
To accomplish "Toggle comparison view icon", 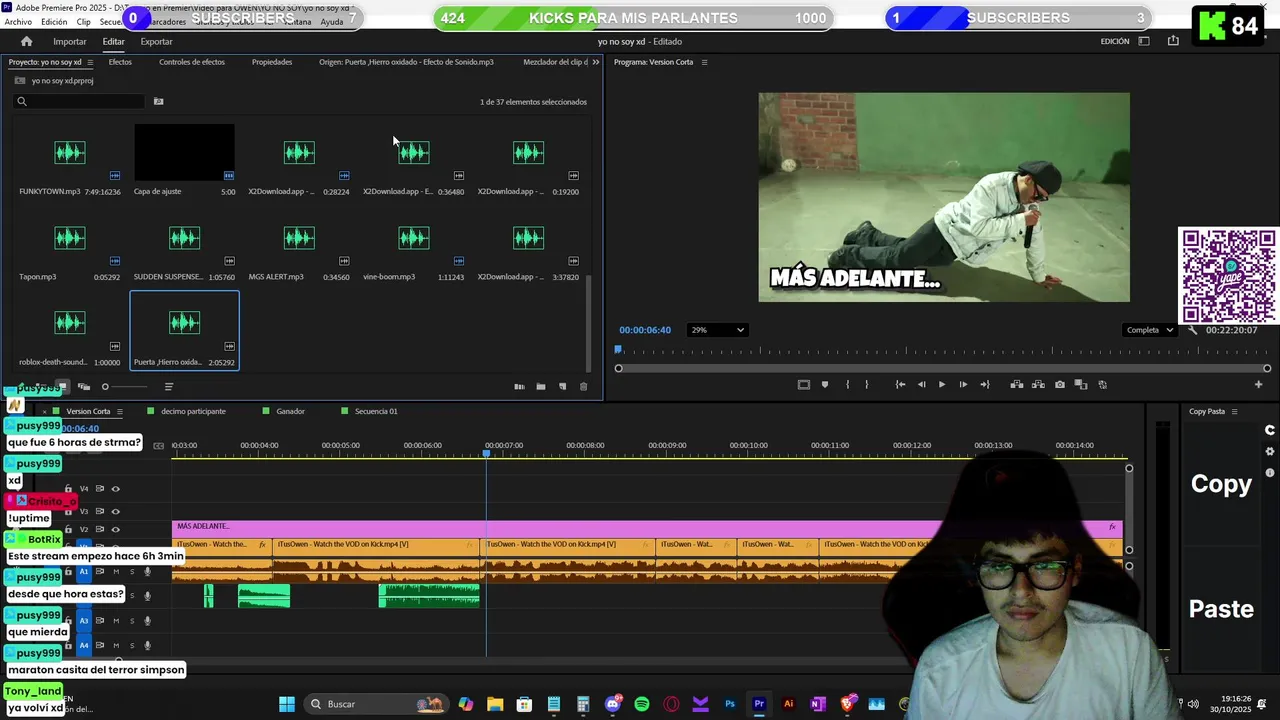I will (1081, 384).
